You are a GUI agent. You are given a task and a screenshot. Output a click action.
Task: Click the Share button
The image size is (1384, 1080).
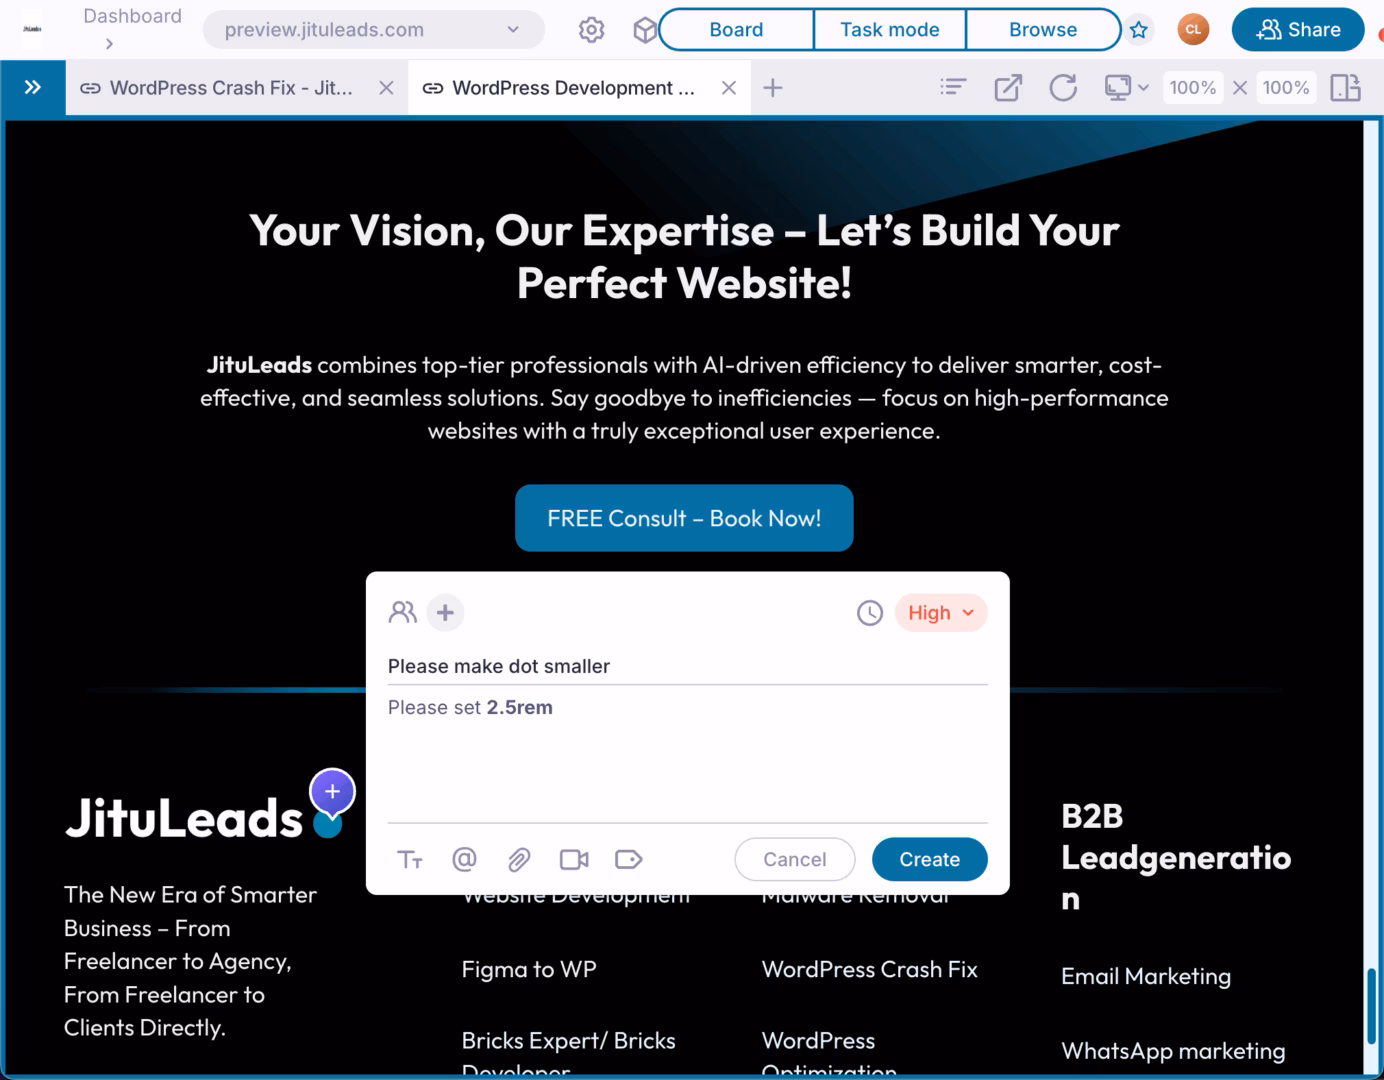pyautogui.click(x=1298, y=29)
